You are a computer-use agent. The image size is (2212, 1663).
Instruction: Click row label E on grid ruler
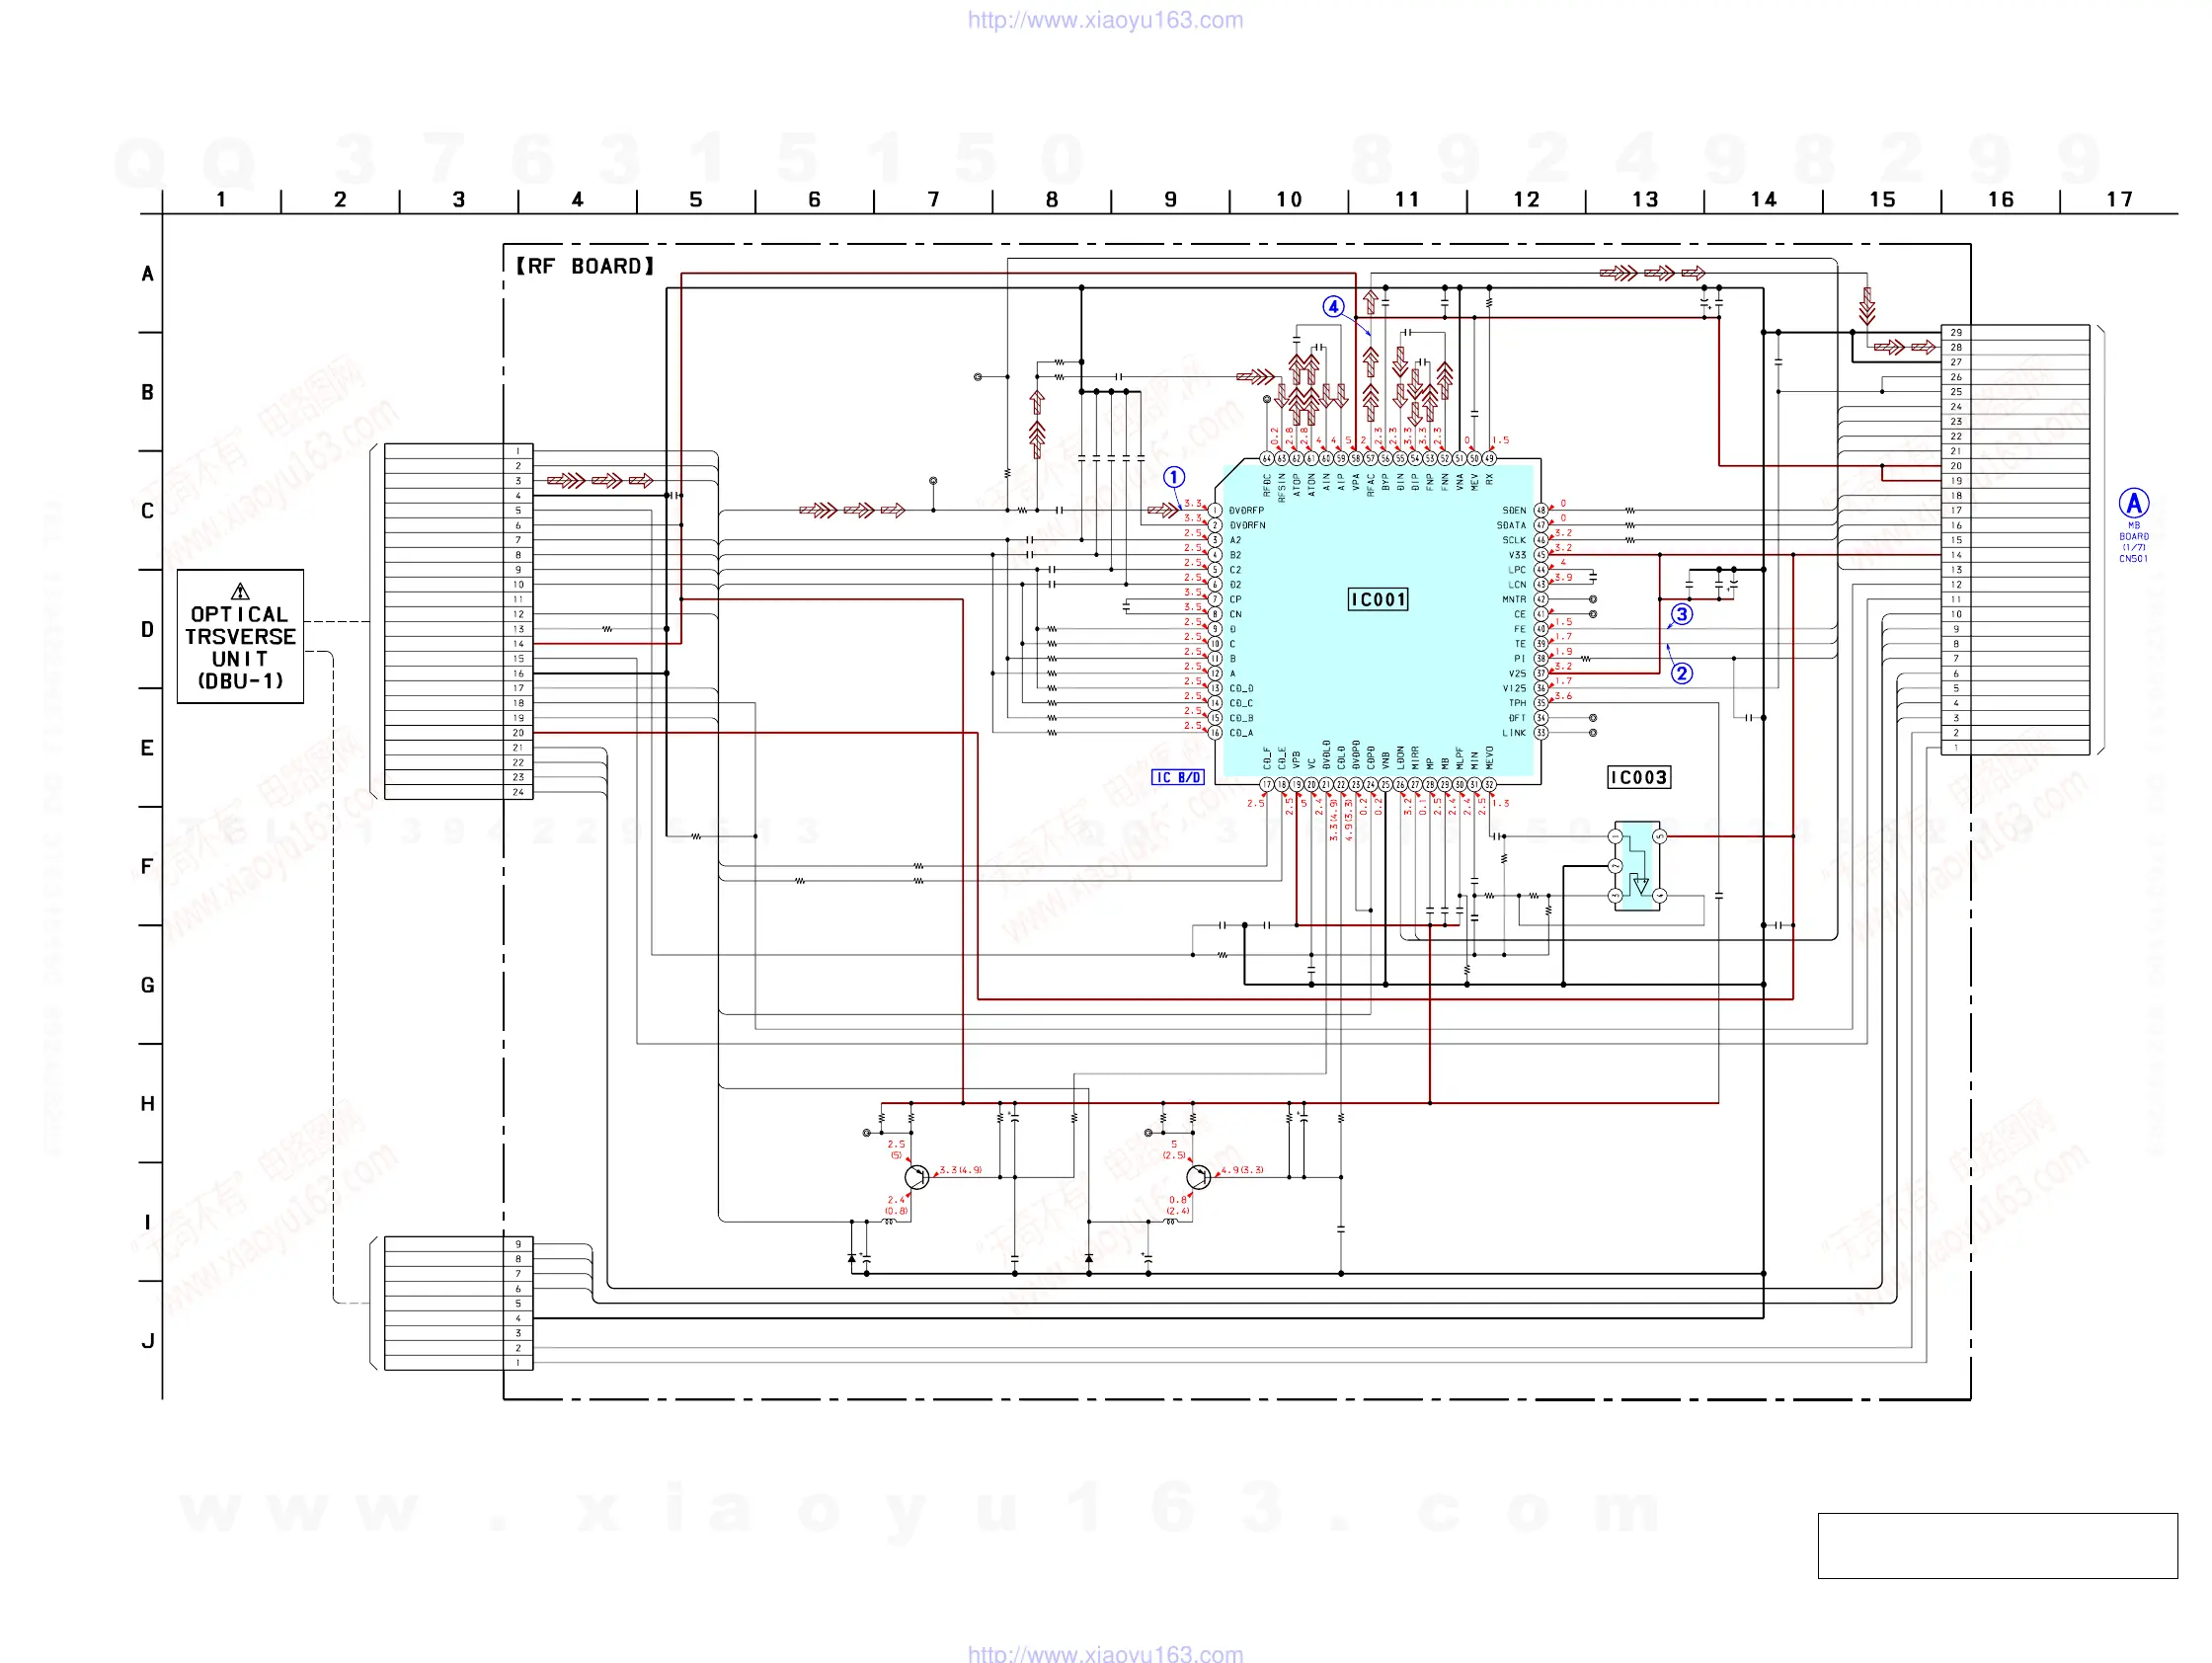click(147, 748)
